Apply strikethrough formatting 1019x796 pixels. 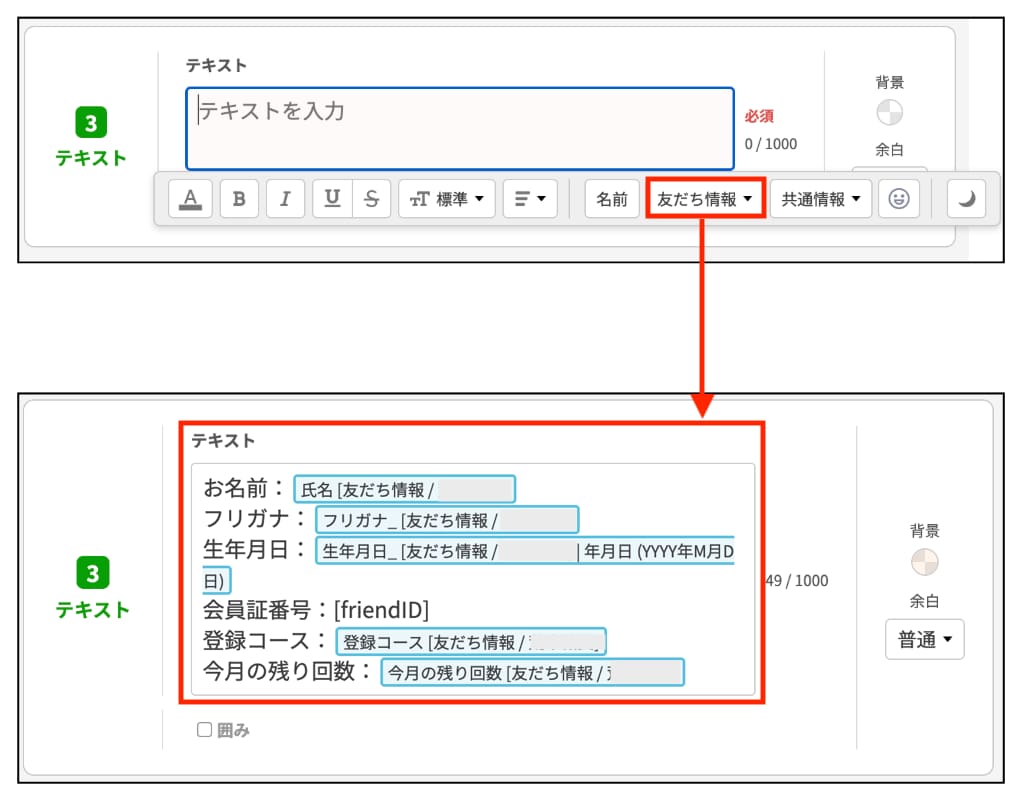(372, 199)
